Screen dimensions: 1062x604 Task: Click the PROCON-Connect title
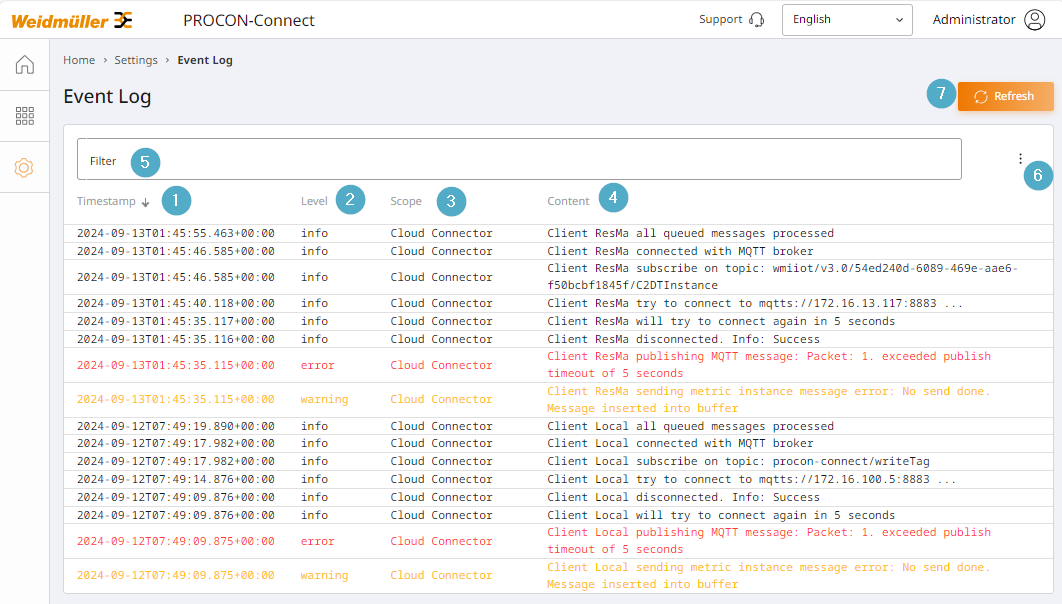[249, 20]
